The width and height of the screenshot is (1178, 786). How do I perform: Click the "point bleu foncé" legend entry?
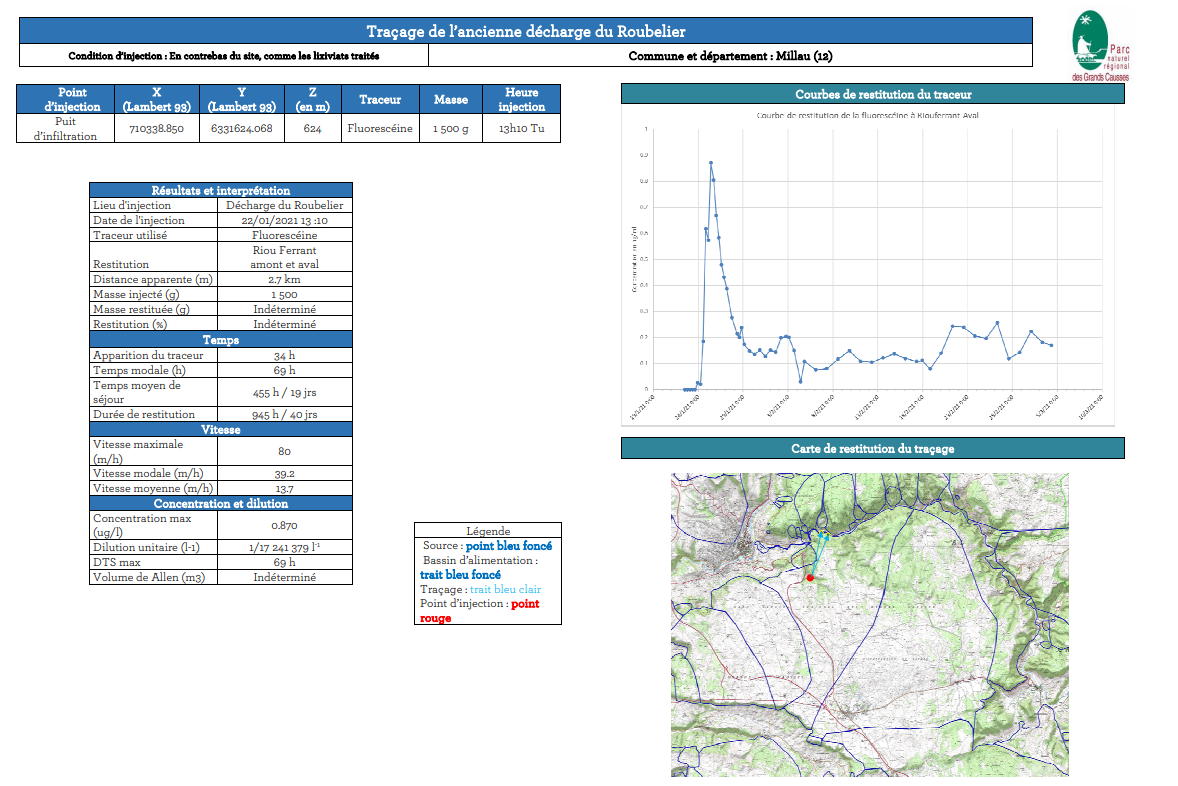point(508,546)
